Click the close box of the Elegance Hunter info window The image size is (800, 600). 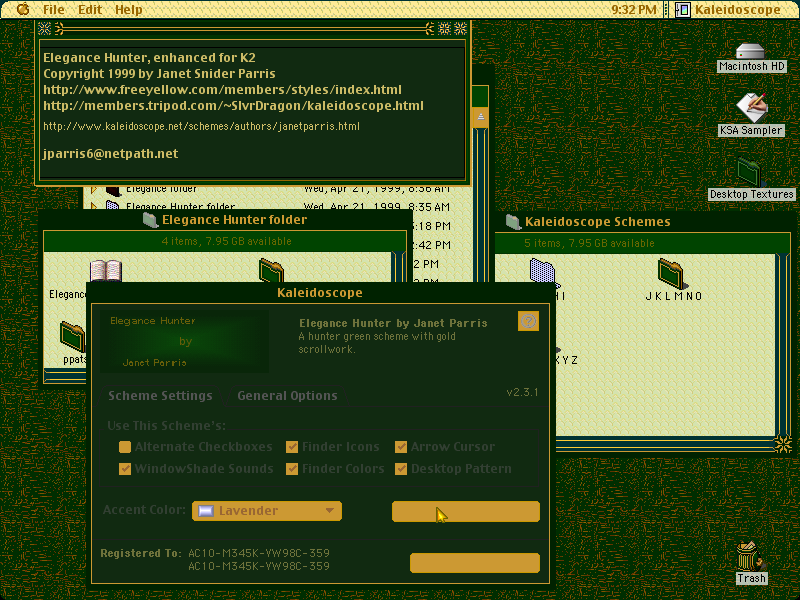point(44,29)
